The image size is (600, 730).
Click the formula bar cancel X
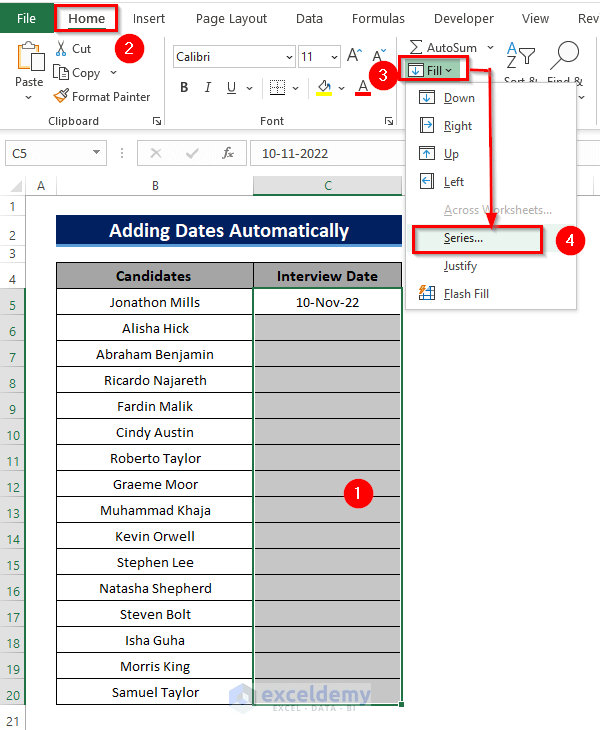[156, 153]
